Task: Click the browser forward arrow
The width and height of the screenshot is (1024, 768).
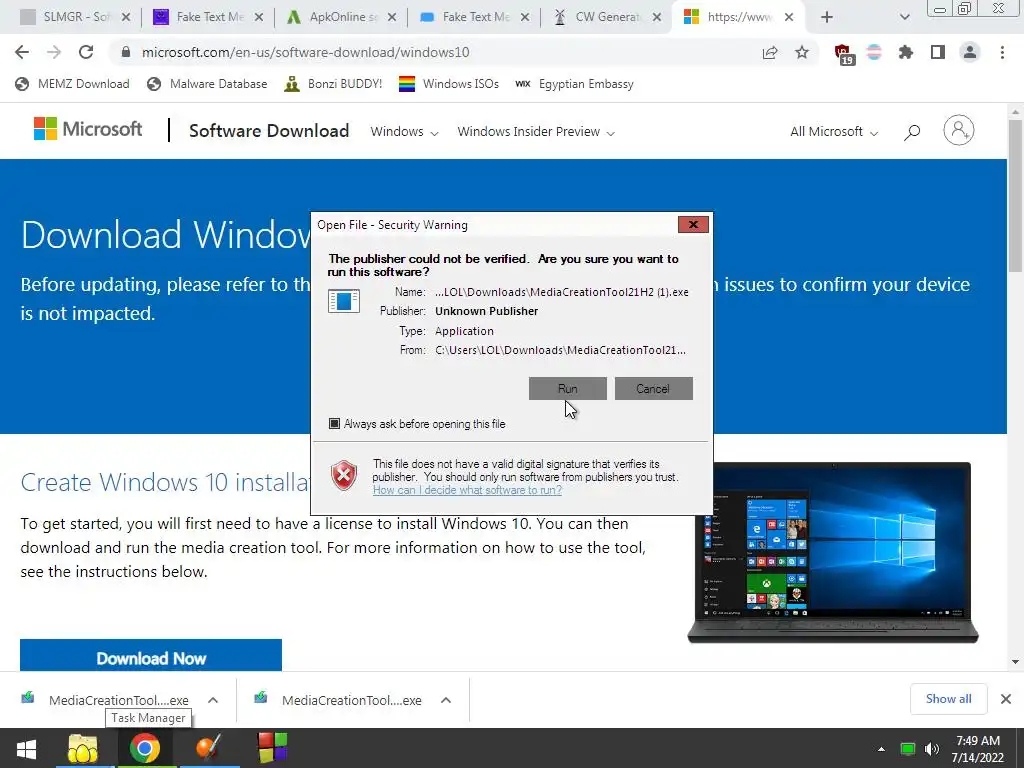Action: click(x=54, y=52)
